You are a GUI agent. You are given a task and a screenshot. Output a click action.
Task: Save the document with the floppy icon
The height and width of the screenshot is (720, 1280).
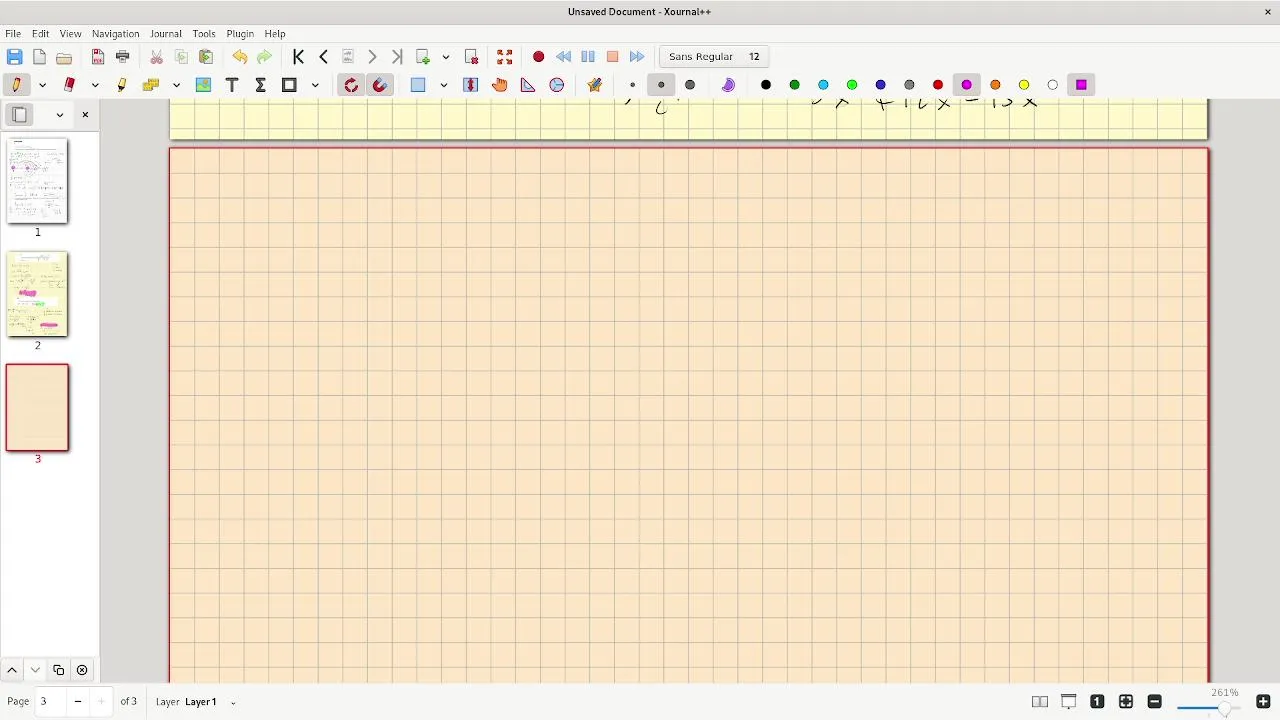(14, 57)
